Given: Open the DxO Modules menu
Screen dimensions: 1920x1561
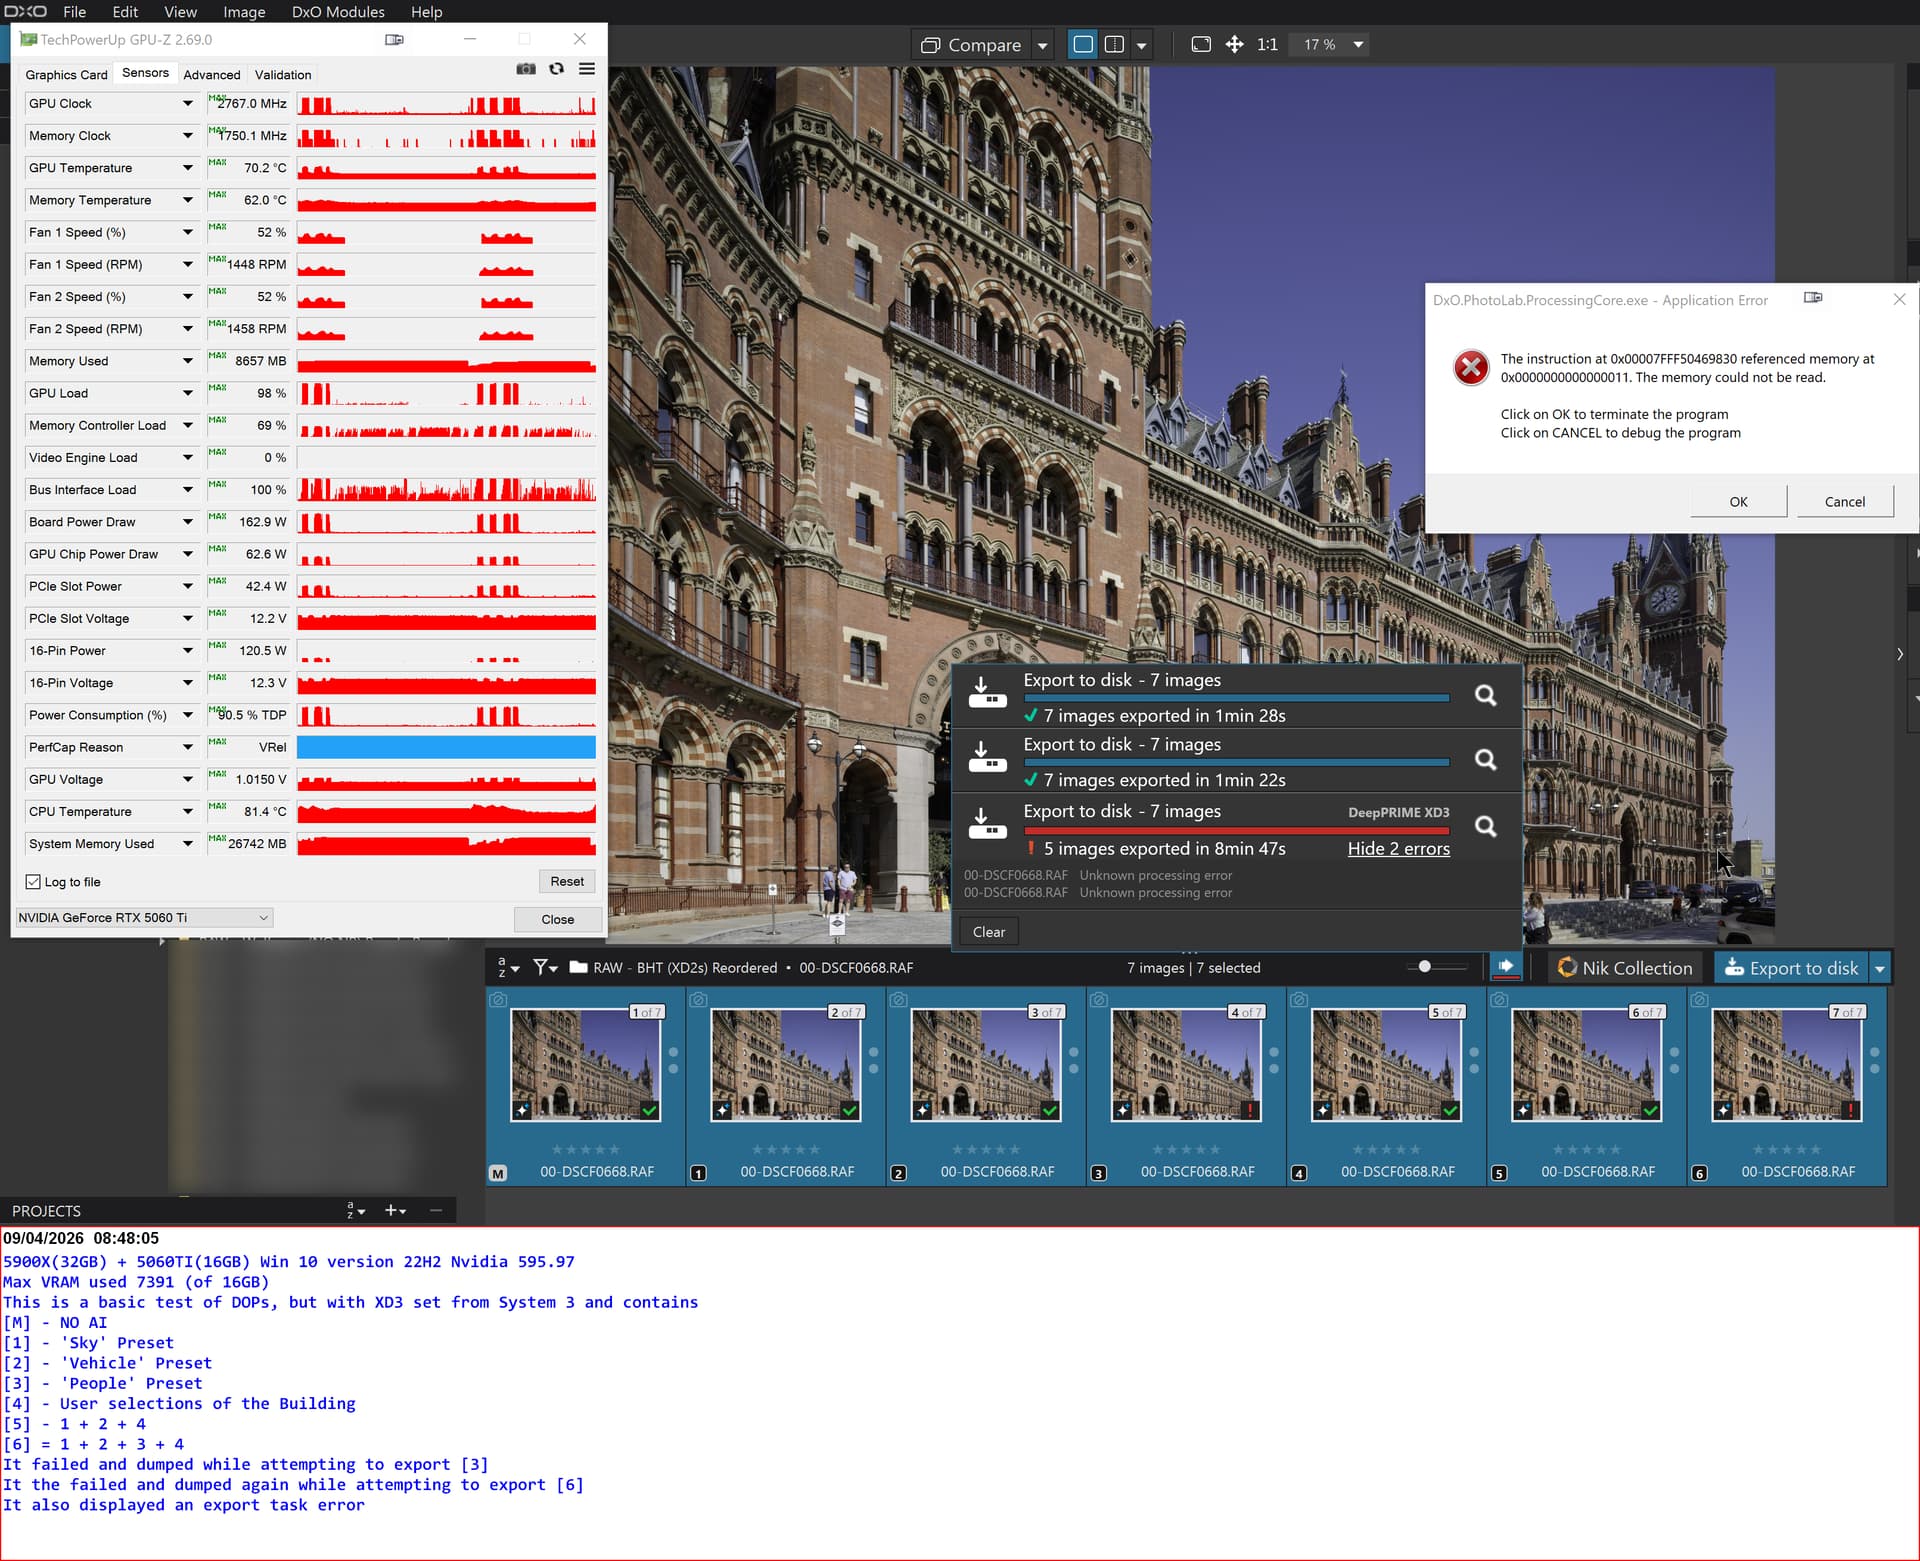Looking at the screenshot, I should (338, 12).
